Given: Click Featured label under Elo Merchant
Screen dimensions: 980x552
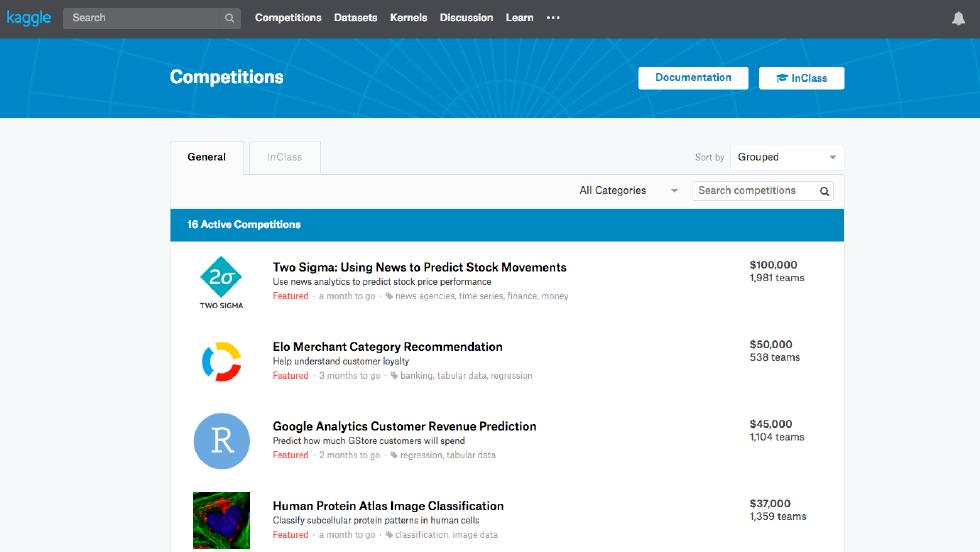Looking at the screenshot, I should click(290, 375).
